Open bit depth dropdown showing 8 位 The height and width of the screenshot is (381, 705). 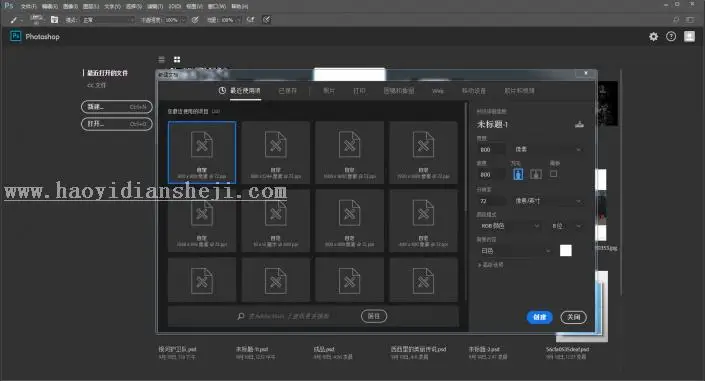tap(567, 226)
